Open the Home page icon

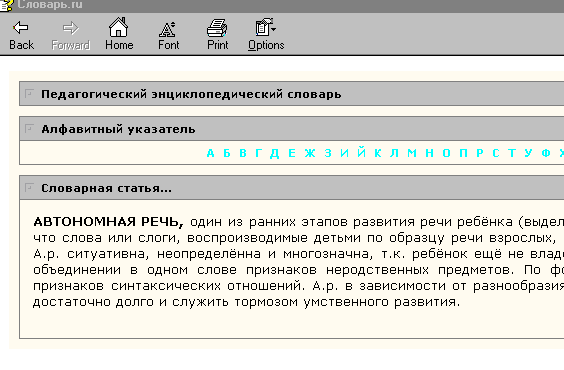pos(119,27)
